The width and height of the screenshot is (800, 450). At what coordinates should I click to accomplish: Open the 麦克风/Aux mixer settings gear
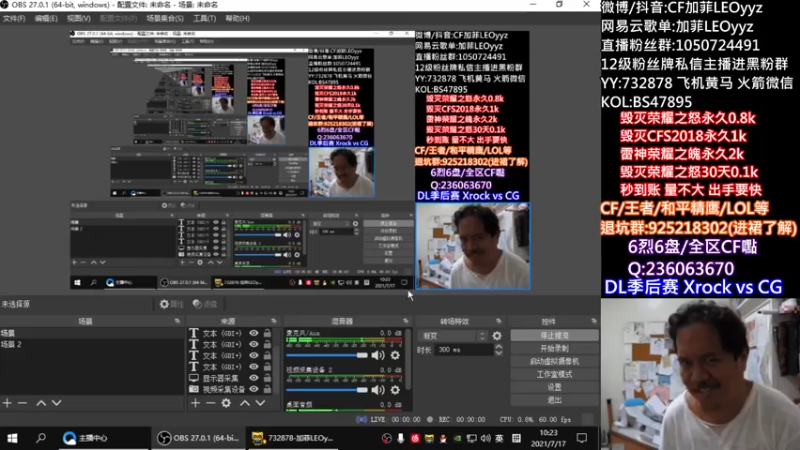coord(395,355)
